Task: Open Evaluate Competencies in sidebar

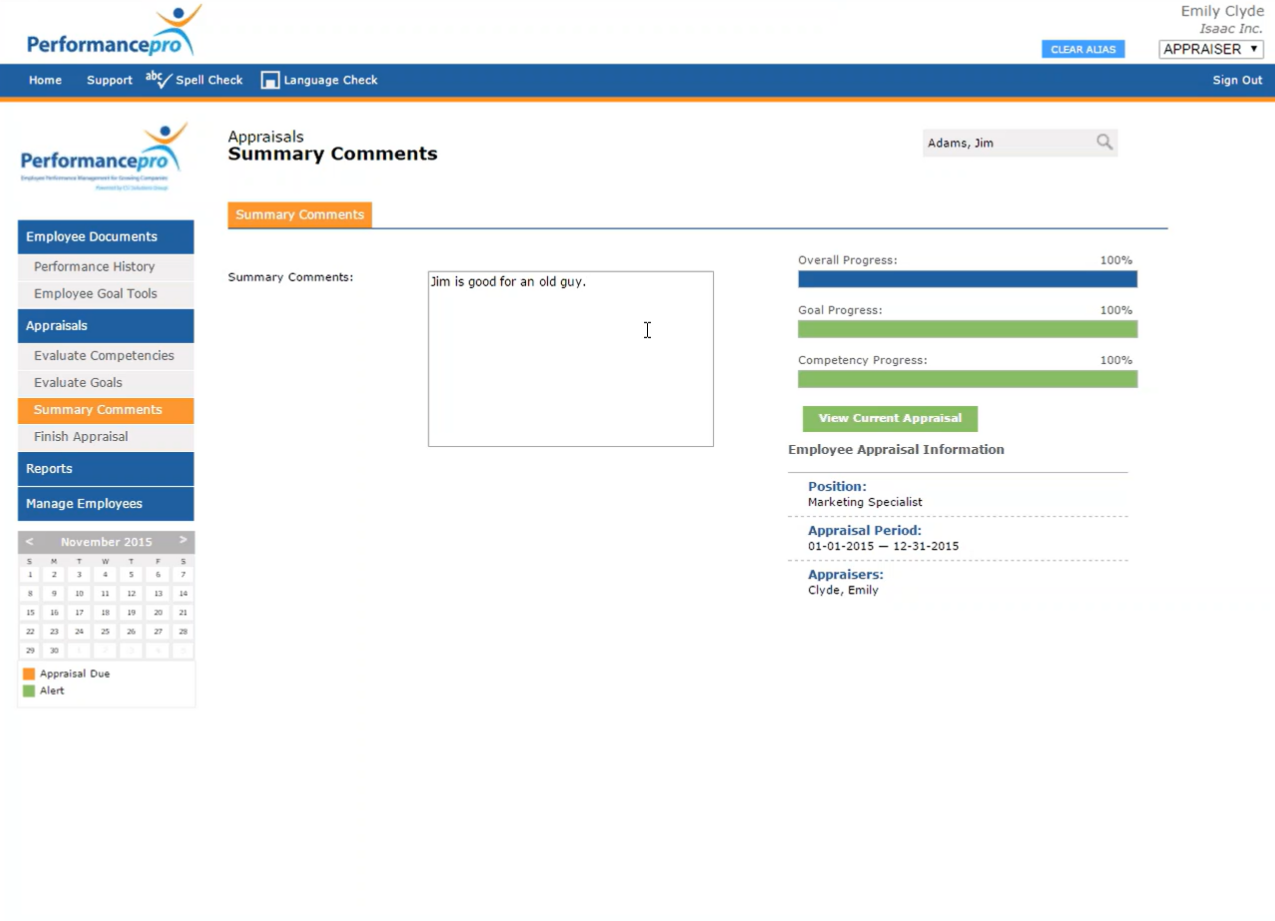Action: coord(104,356)
